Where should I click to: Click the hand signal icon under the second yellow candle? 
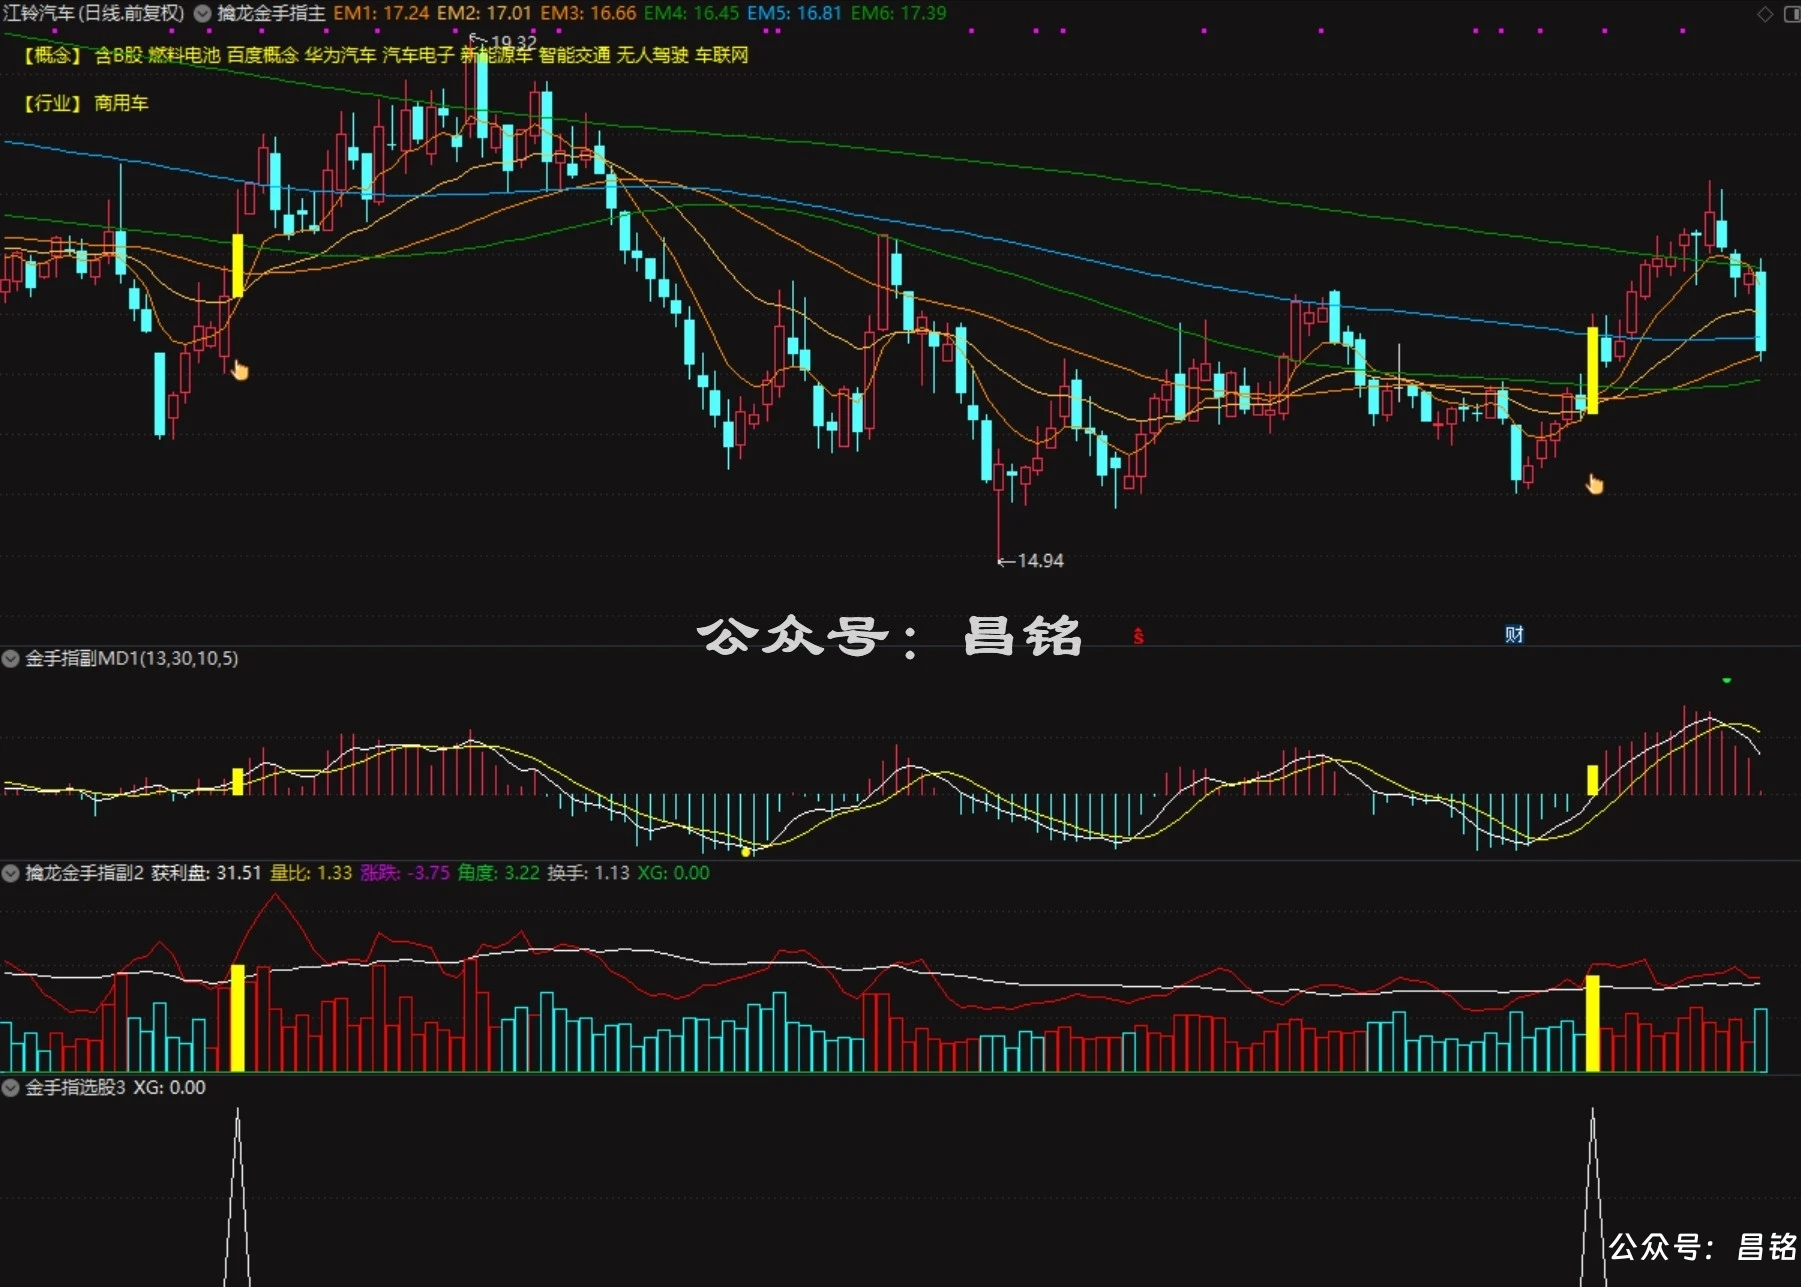pyautogui.click(x=1594, y=485)
